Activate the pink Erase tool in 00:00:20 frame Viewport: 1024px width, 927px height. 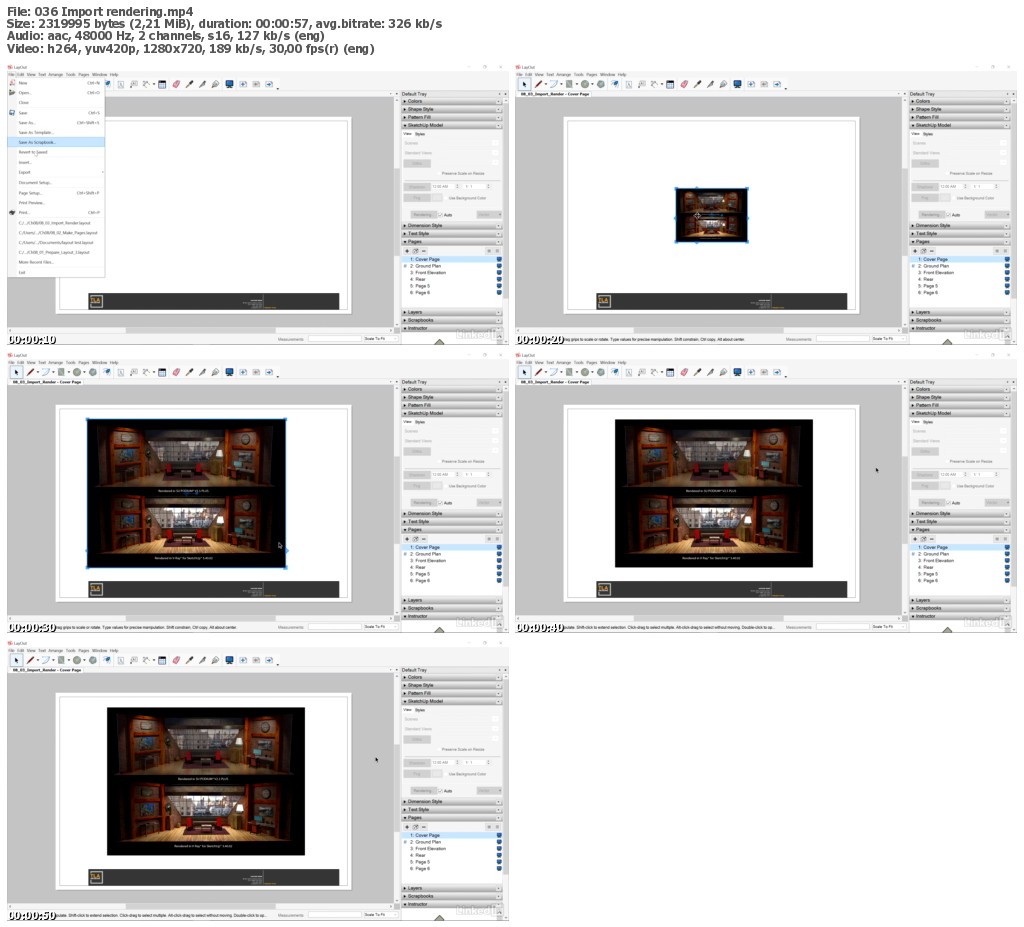tap(684, 84)
